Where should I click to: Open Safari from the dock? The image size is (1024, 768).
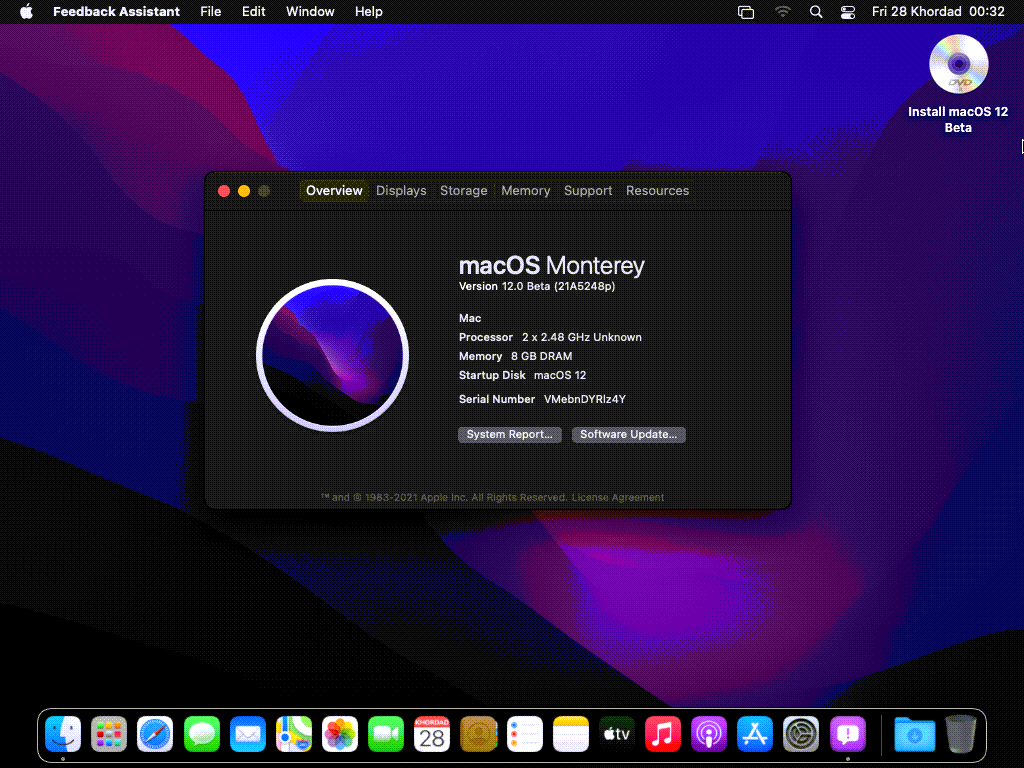[x=155, y=735]
